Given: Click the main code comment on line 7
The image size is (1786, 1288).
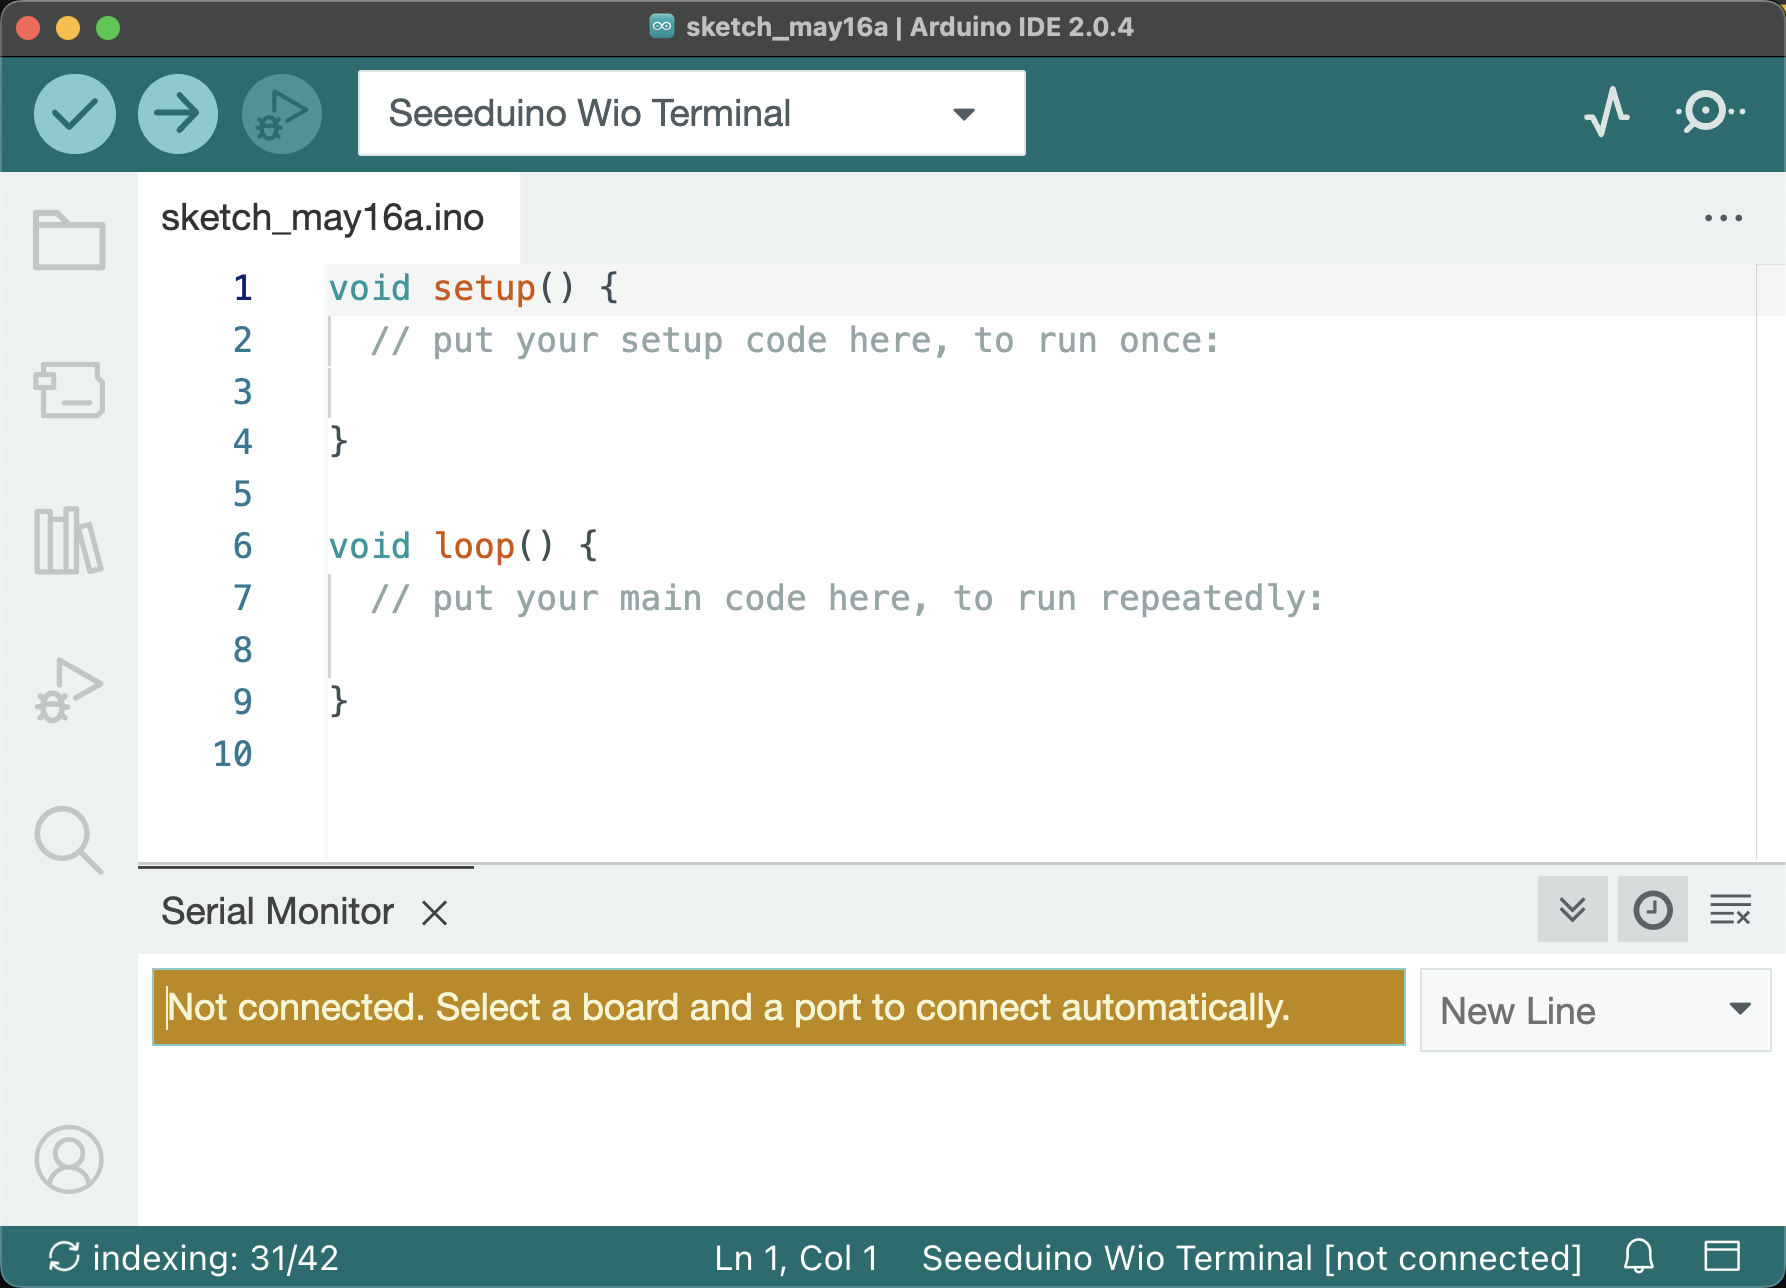Looking at the screenshot, I should click(847, 598).
